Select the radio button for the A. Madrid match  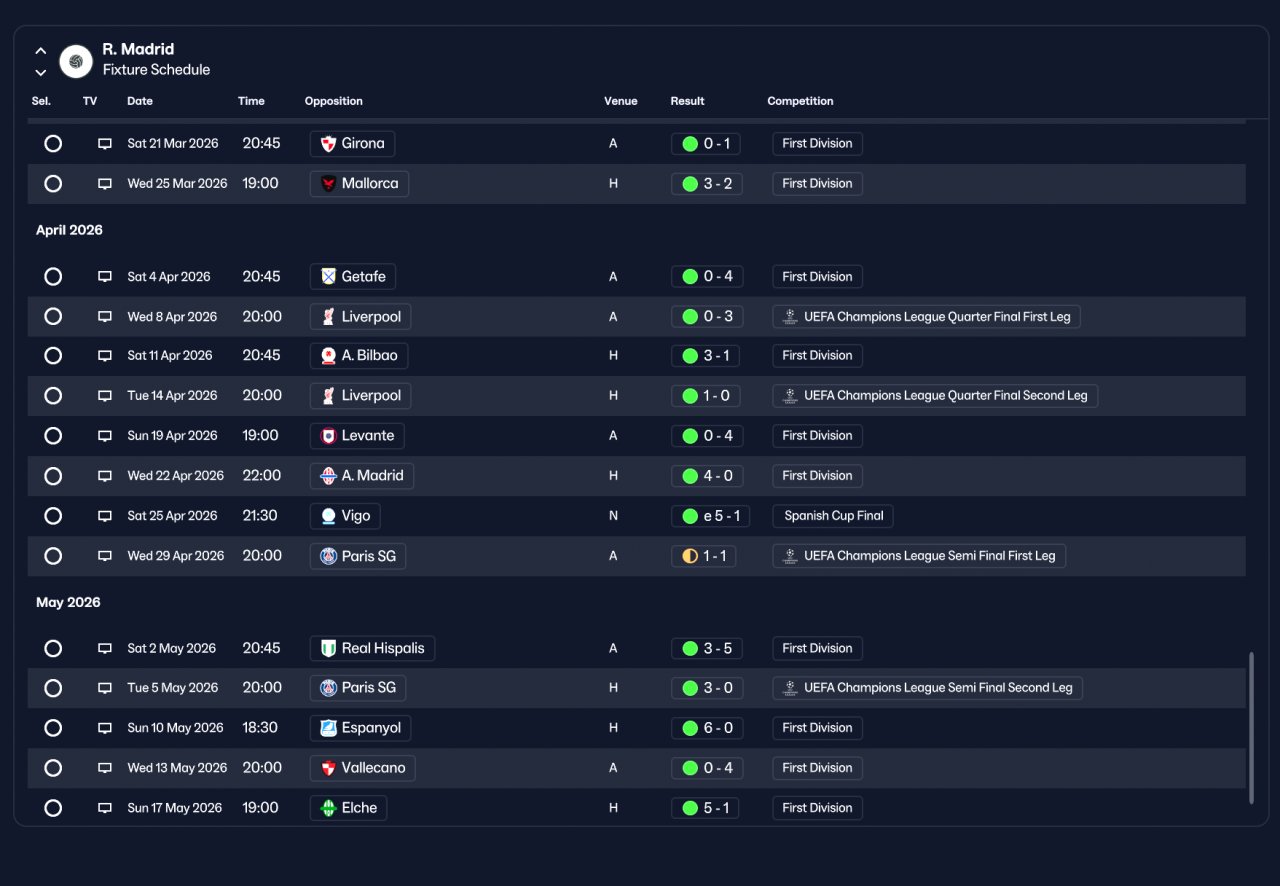tap(53, 476)
